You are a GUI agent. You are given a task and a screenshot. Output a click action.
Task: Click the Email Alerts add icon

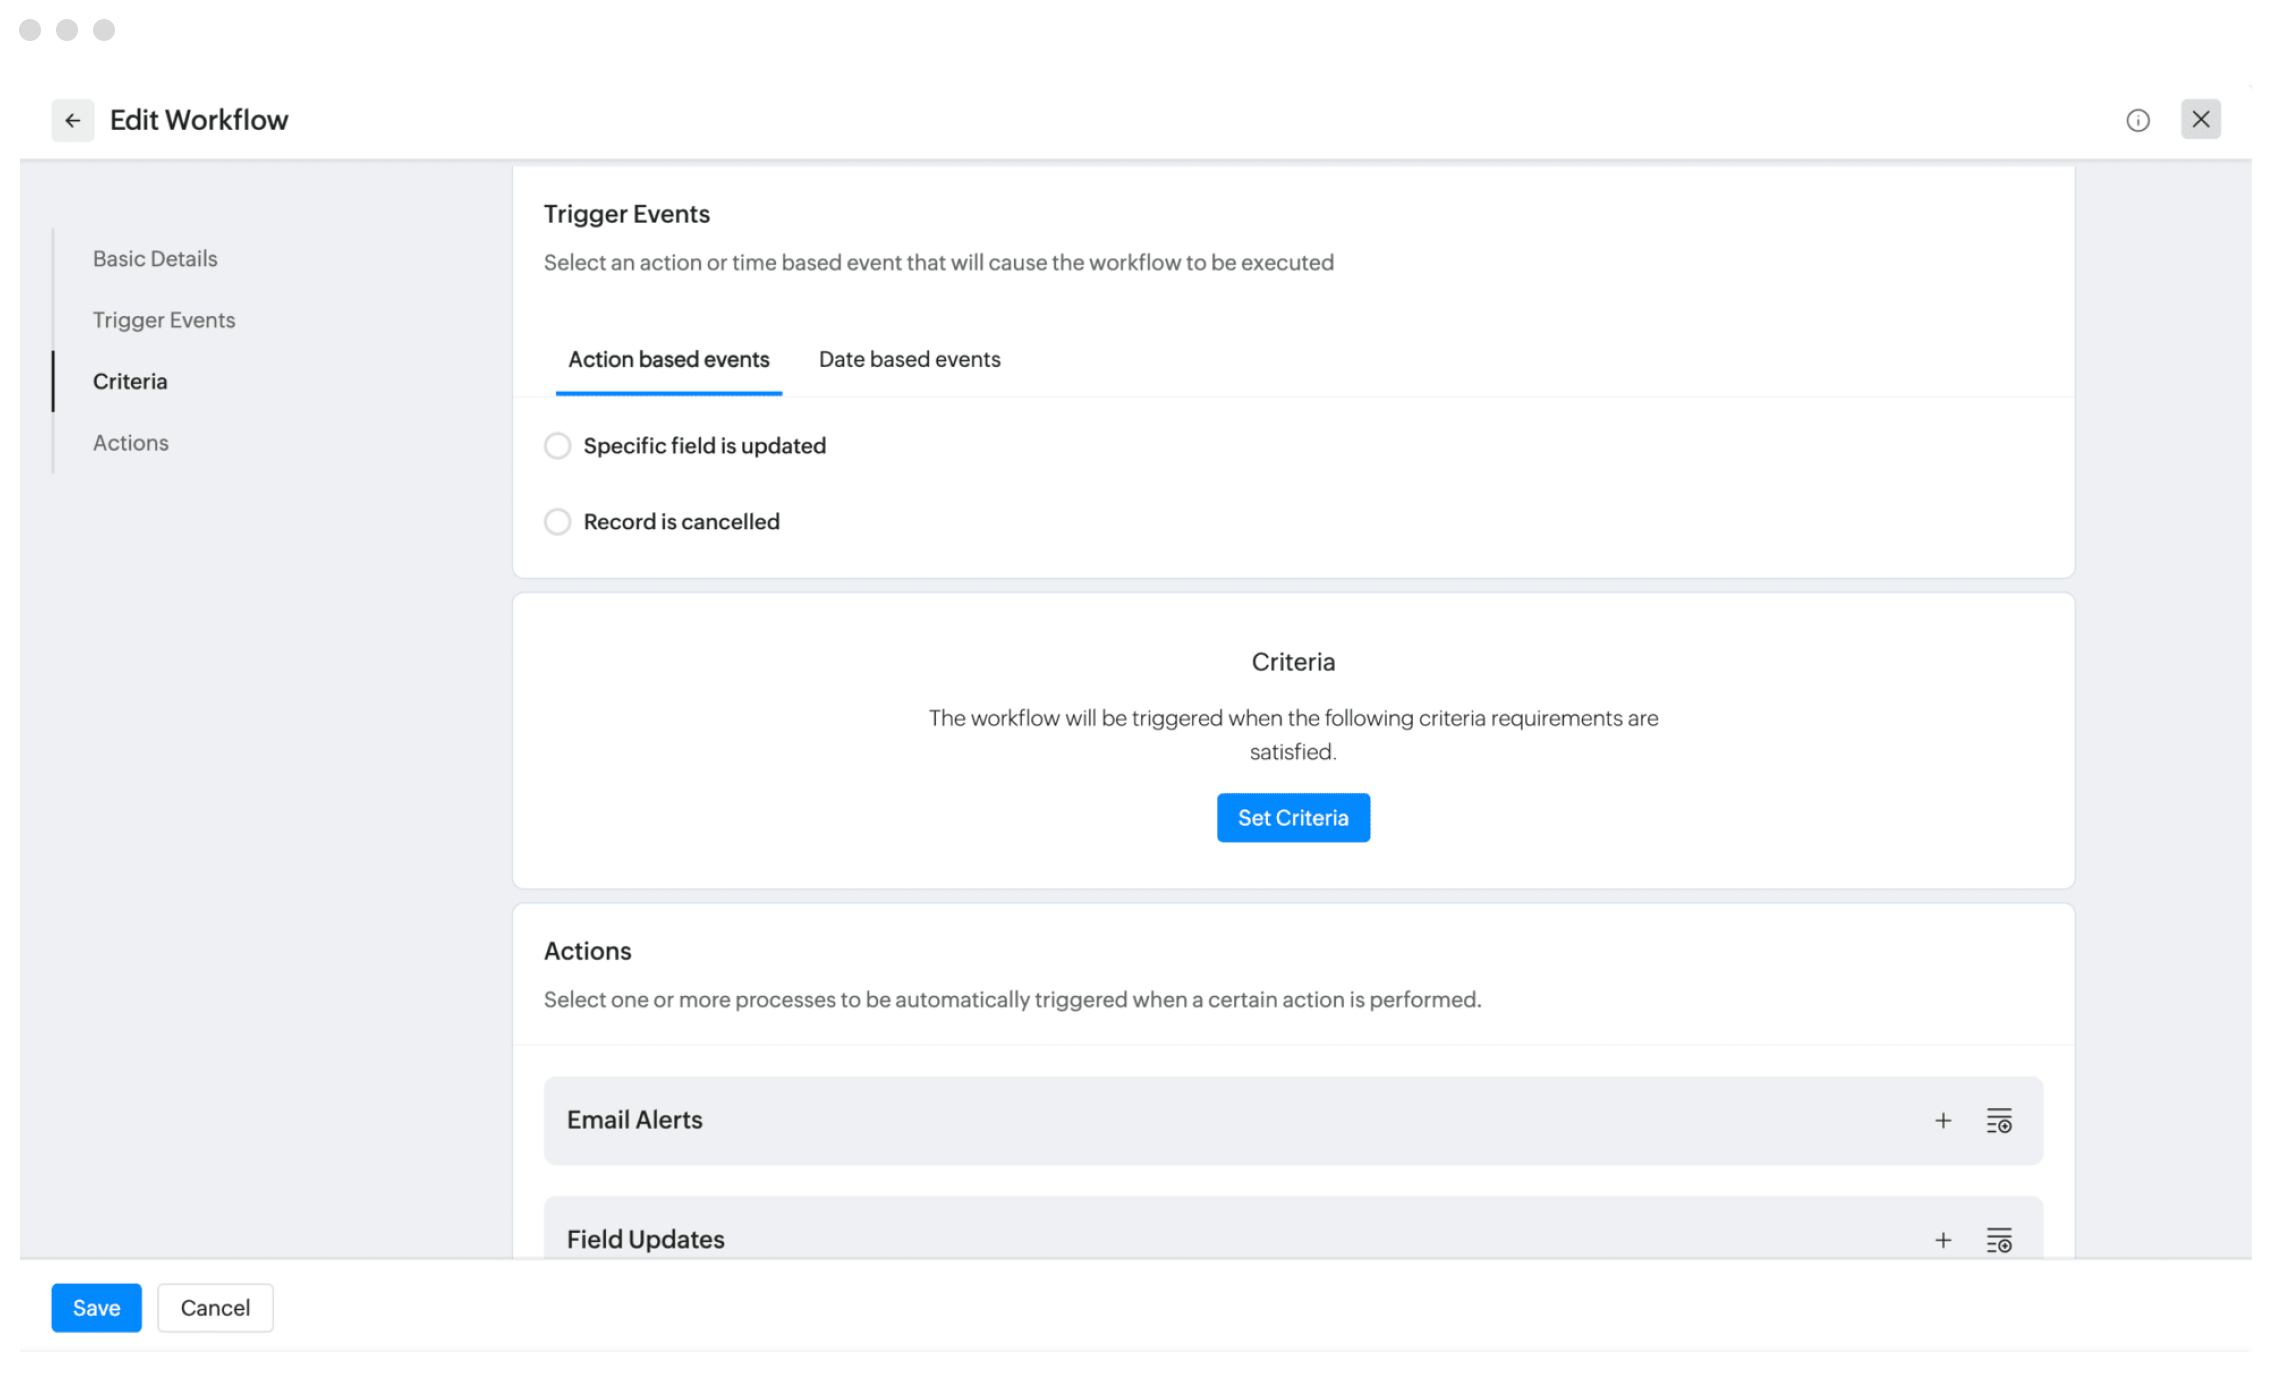(1941, 1120)
